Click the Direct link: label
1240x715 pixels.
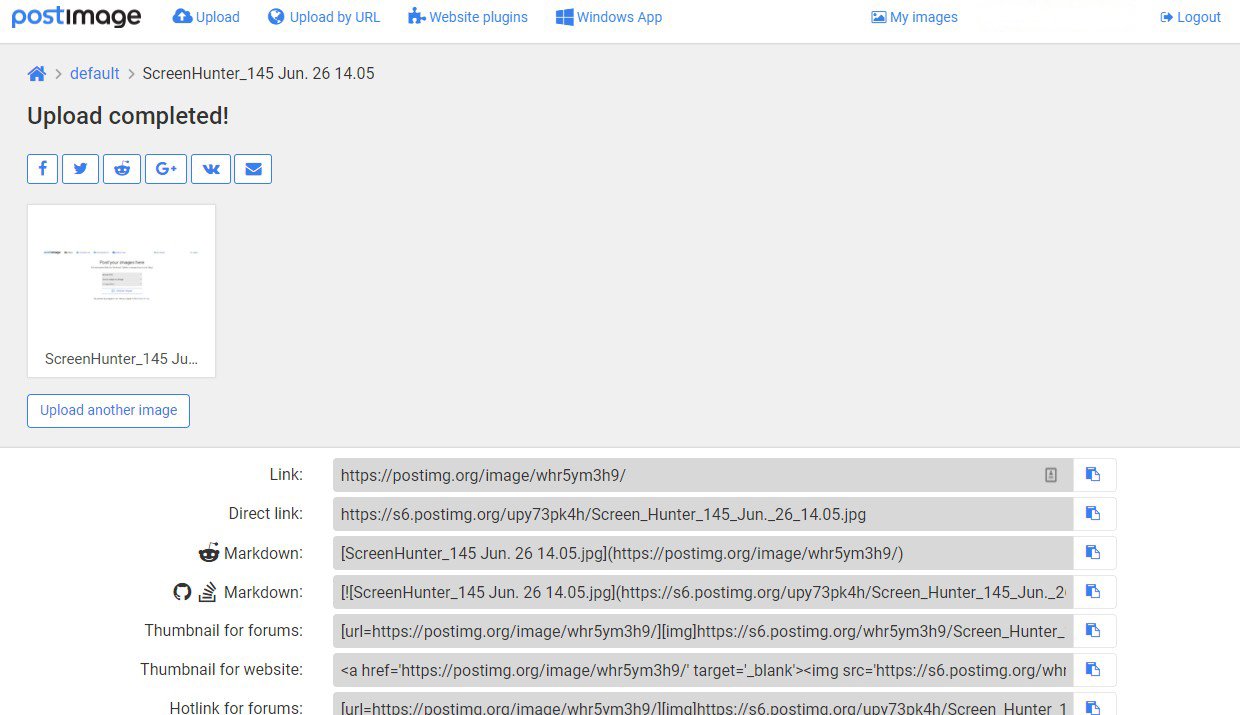[265, 514]
